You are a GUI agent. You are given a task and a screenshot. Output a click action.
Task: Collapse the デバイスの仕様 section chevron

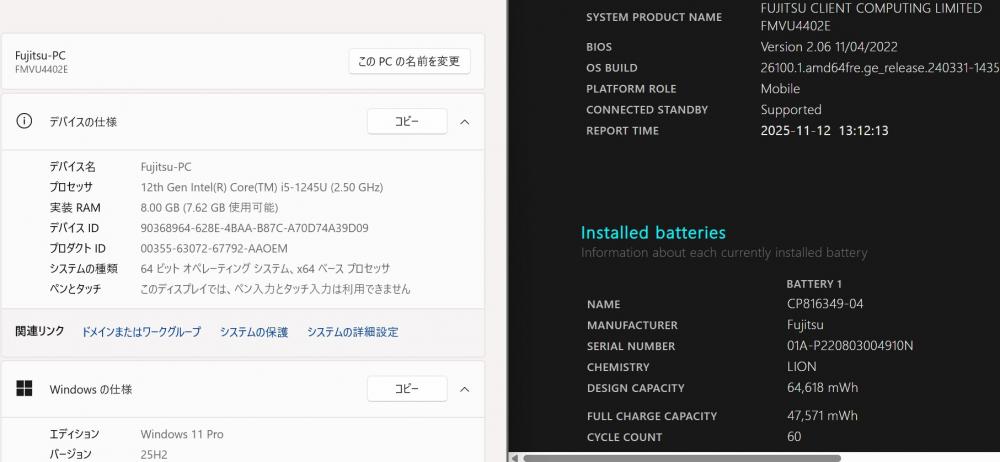tap(465, 122)
